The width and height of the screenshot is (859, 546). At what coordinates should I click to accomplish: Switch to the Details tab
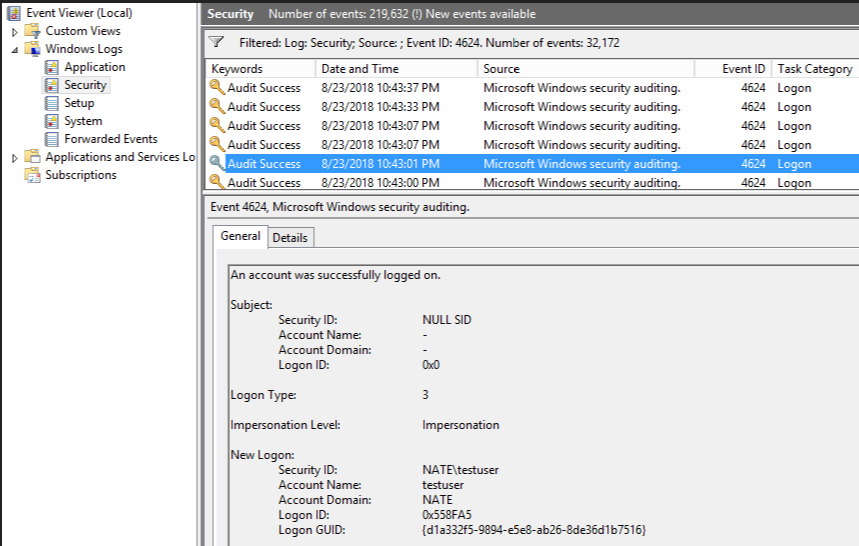(x=290, y=237)
